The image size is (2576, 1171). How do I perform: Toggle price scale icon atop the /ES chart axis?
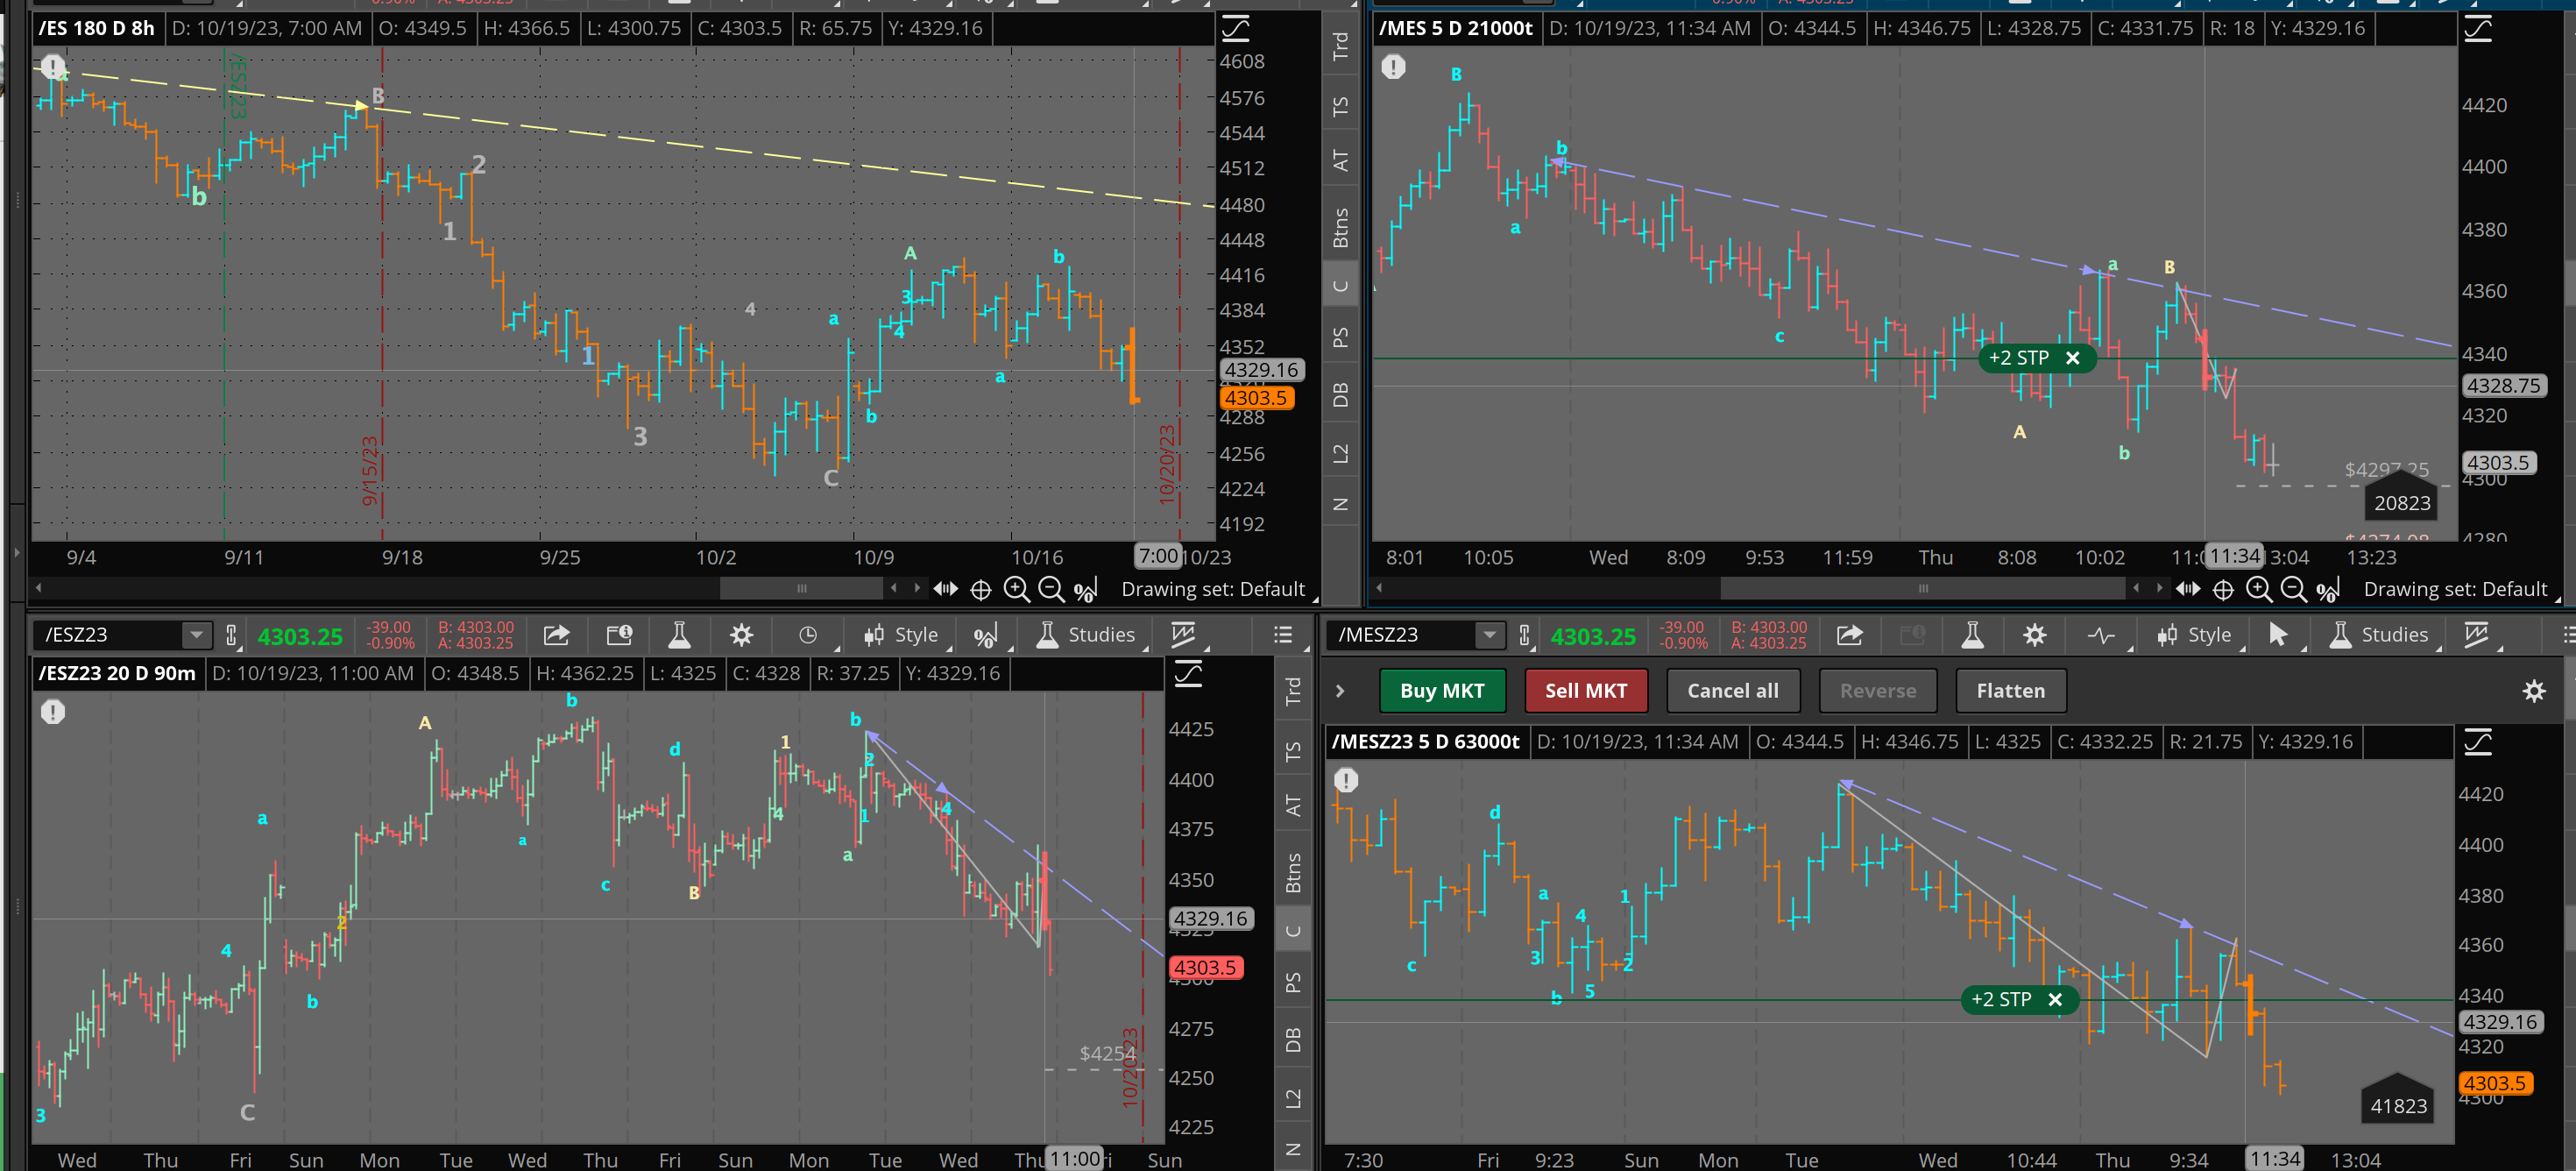1236,29
